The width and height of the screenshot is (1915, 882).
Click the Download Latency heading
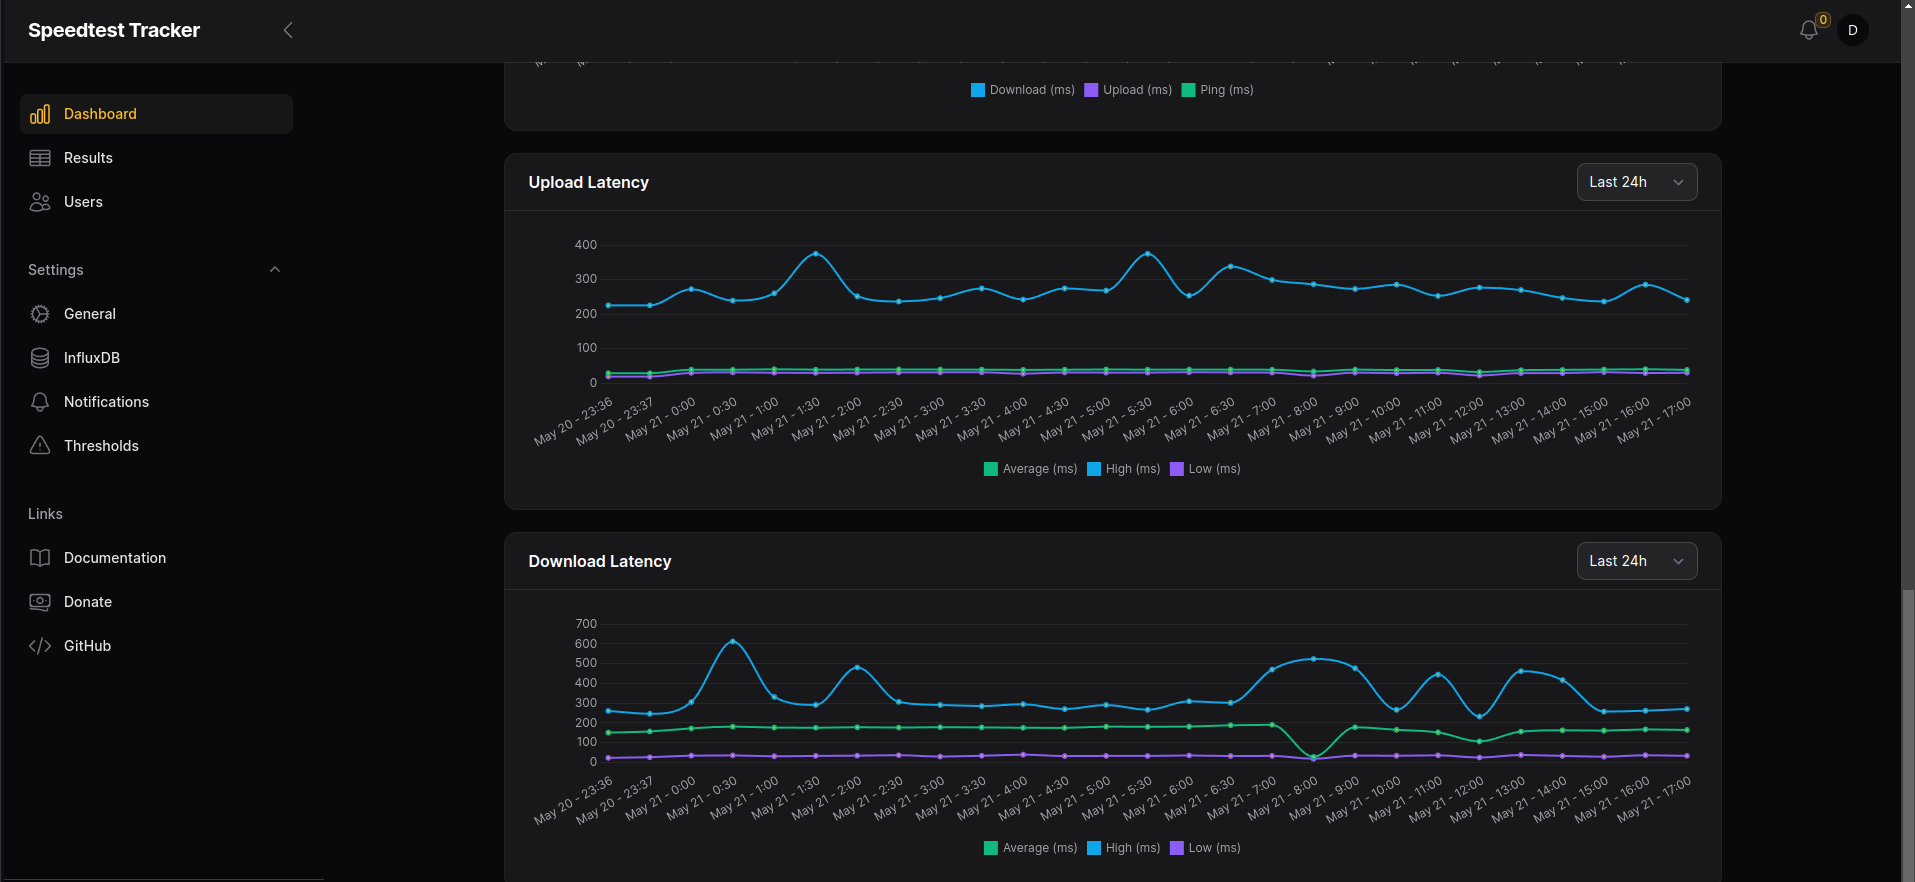click(600, 561)
